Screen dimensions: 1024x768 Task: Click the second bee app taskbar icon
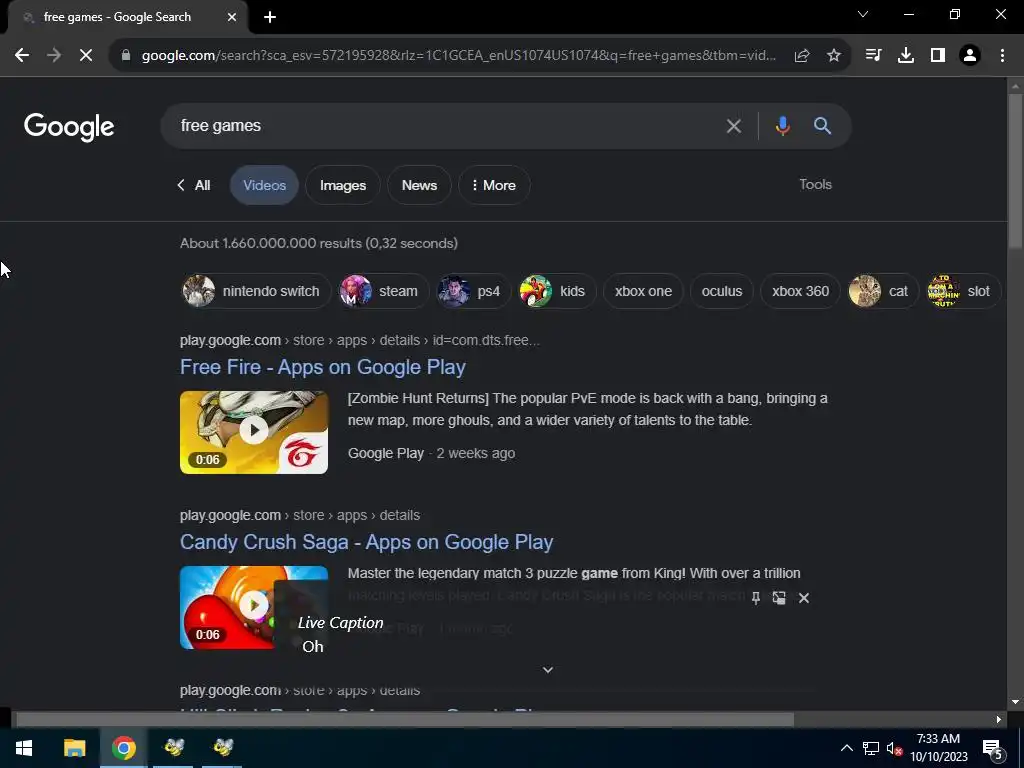(223, 748)
